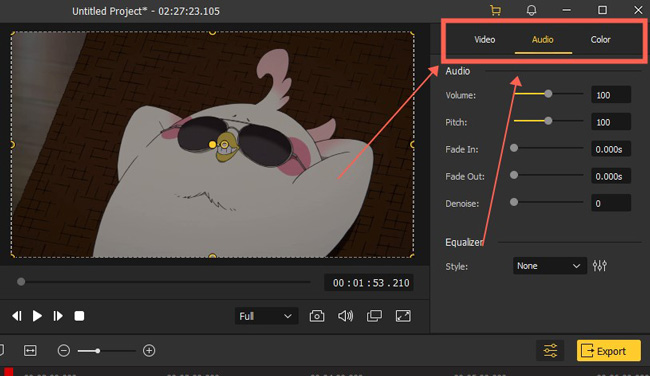This screenshot has height=376, width=650.
Task: Open custom equalizer settings icon
Action: pyautogui.click(x=599, y=265)
